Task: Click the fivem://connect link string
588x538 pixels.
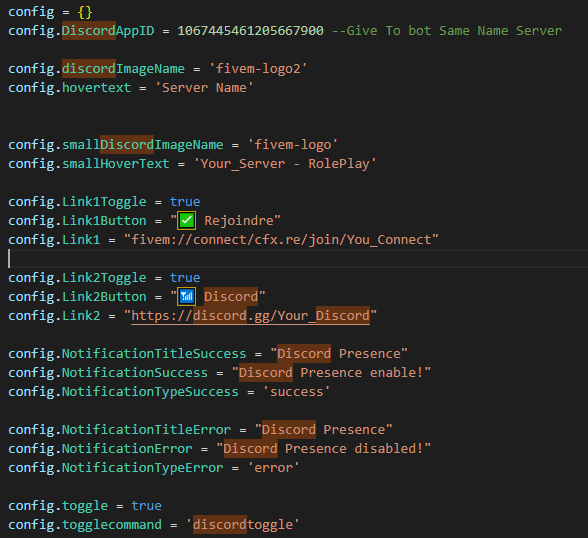Action: pos(281,240)
